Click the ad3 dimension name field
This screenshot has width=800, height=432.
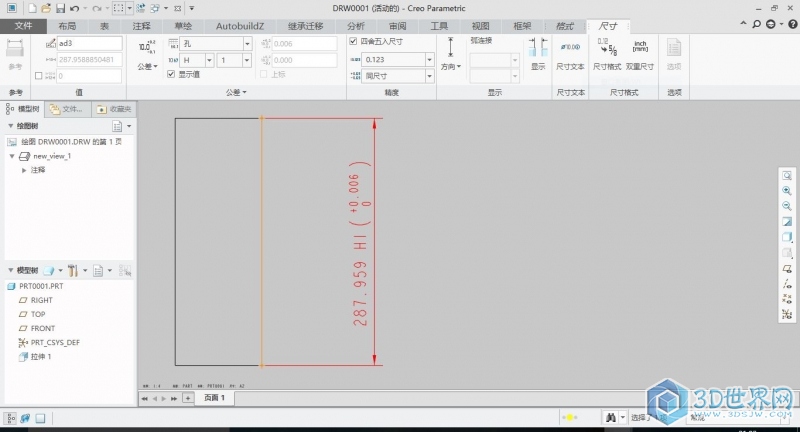(89, 43)
